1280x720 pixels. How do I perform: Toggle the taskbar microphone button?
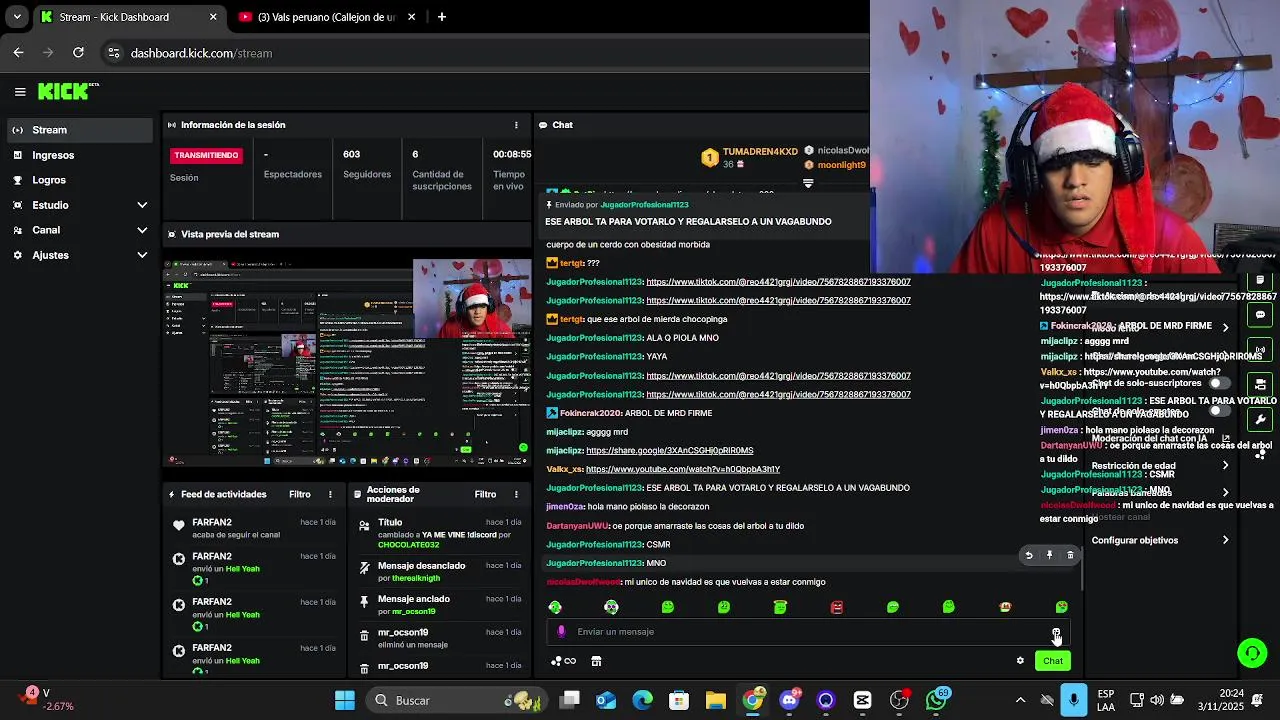1073,700
